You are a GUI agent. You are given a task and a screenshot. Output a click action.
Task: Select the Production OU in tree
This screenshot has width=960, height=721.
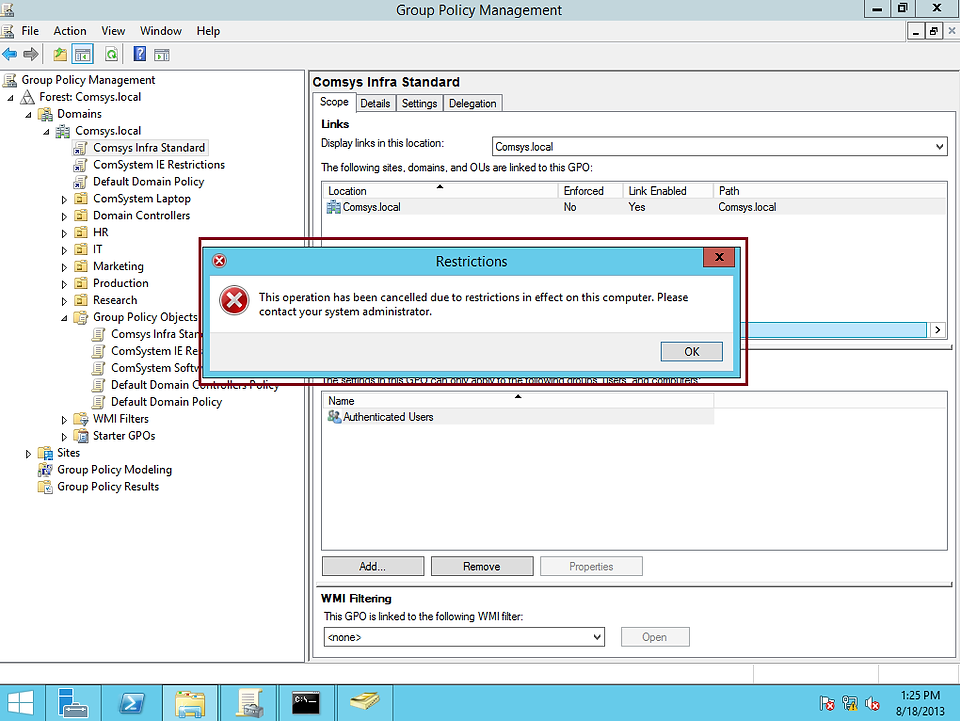point(121,283)
